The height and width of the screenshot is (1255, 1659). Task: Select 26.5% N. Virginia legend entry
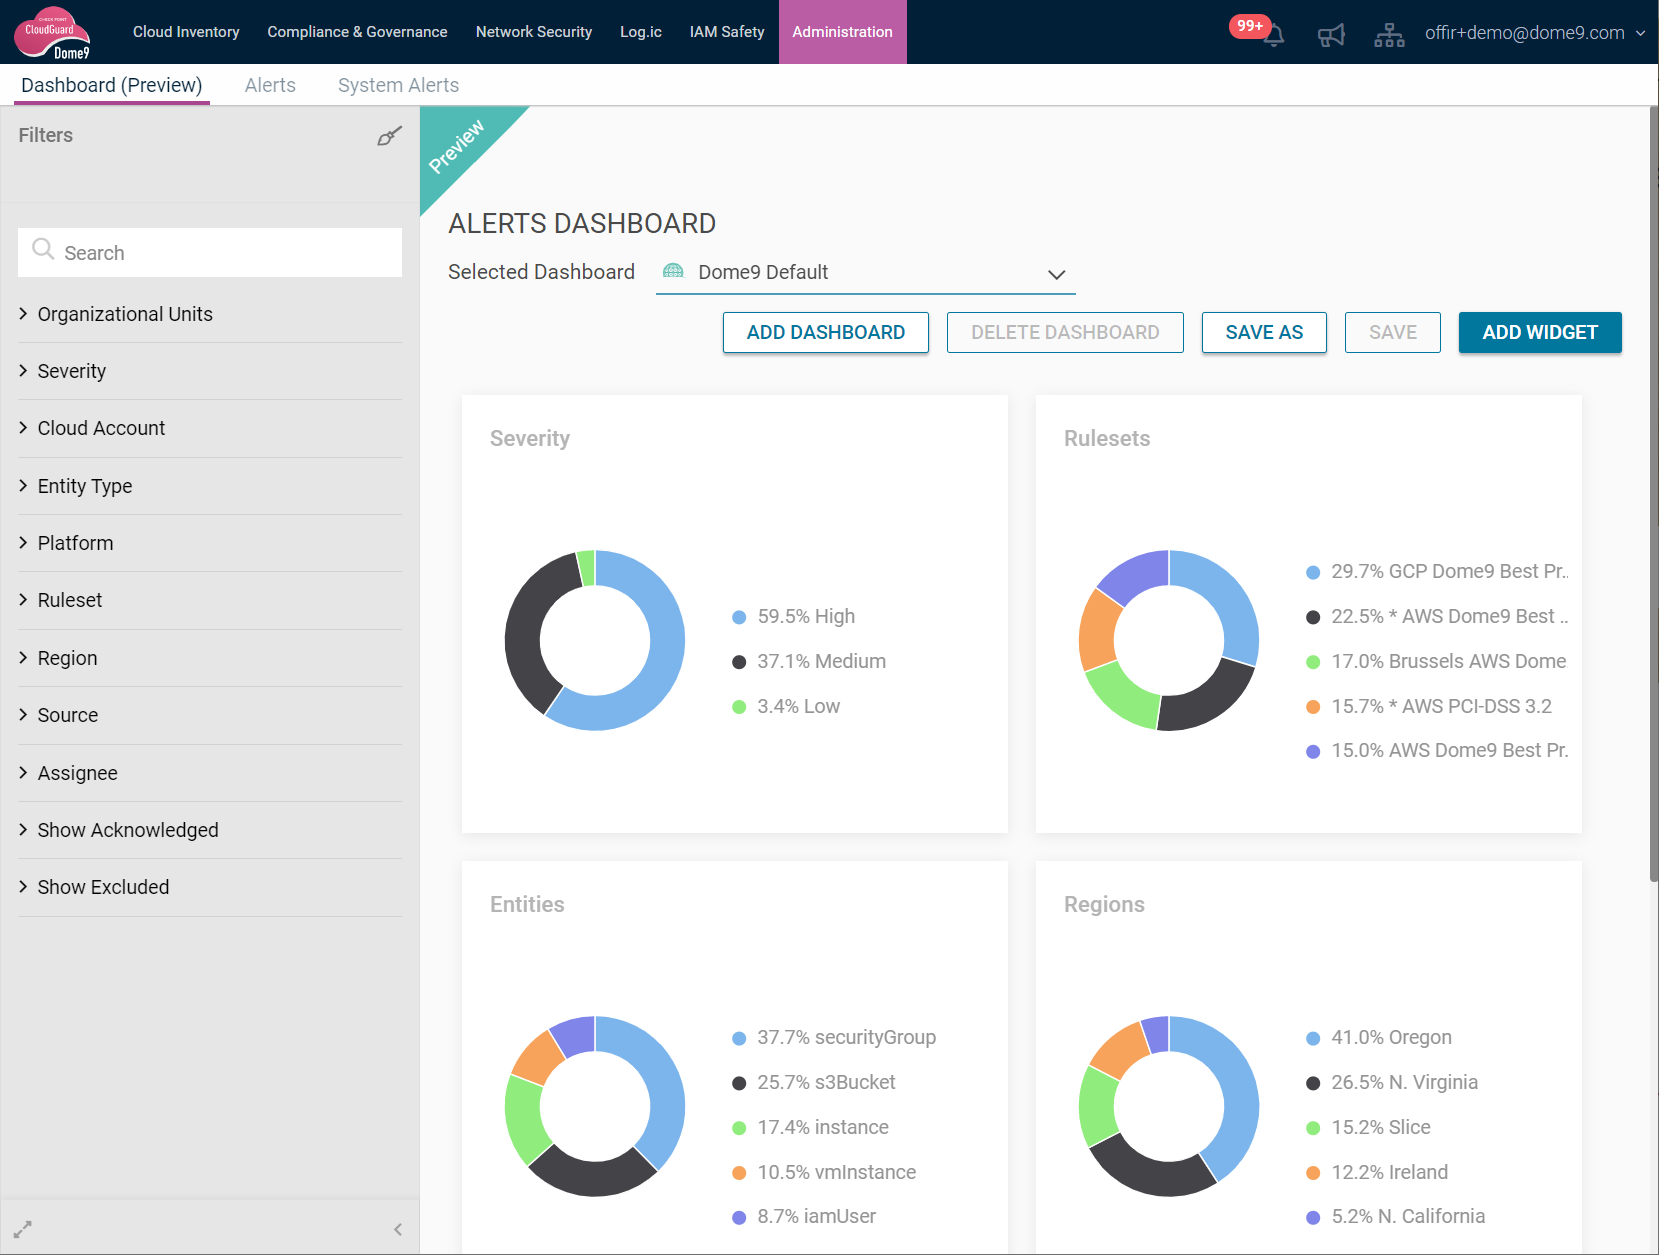[1392, 1083]
